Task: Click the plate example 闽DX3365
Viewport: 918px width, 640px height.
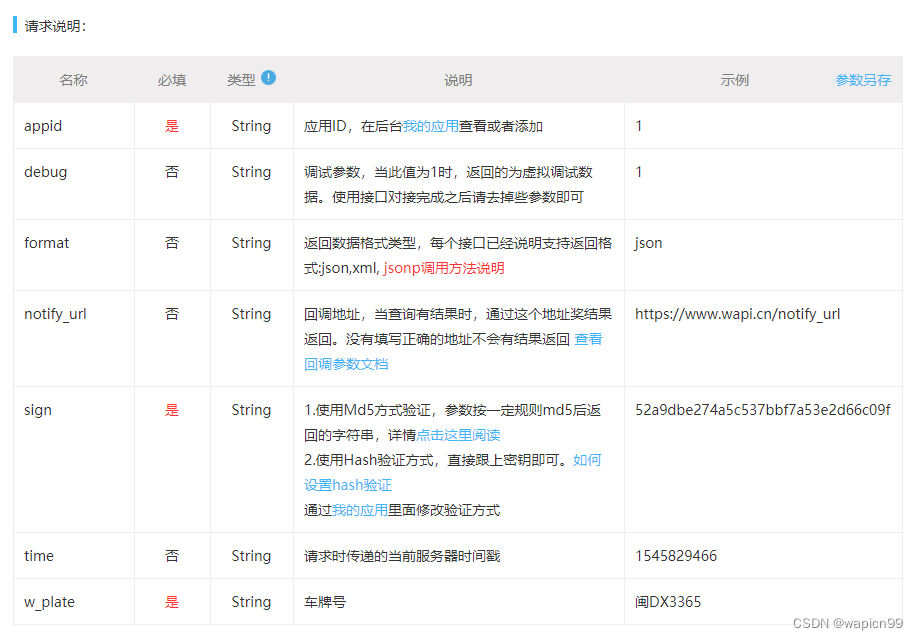Action: pyautogui.click(x=668, y=602)
